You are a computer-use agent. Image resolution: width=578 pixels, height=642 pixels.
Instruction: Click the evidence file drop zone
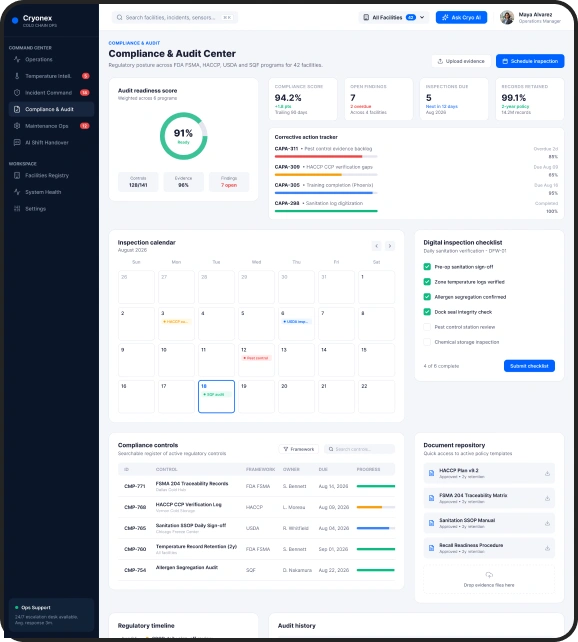(489, 579)
